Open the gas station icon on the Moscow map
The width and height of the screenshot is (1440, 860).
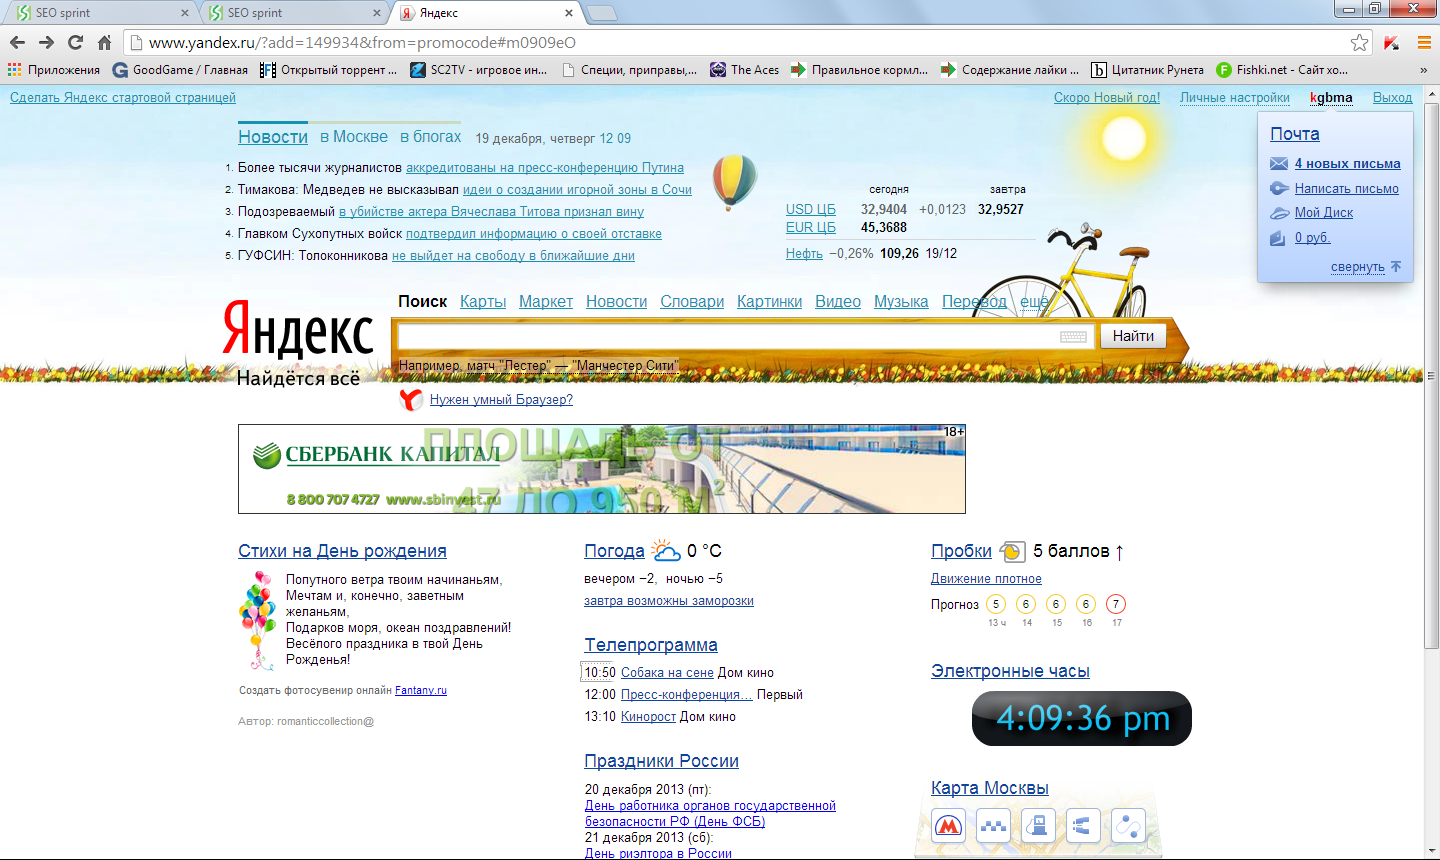[1039, 826]
